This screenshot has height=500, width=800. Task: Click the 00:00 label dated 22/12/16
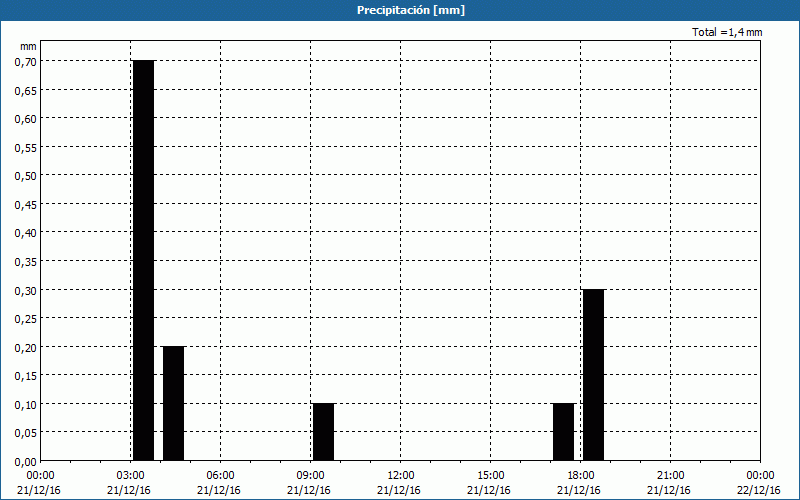point(760,475)
